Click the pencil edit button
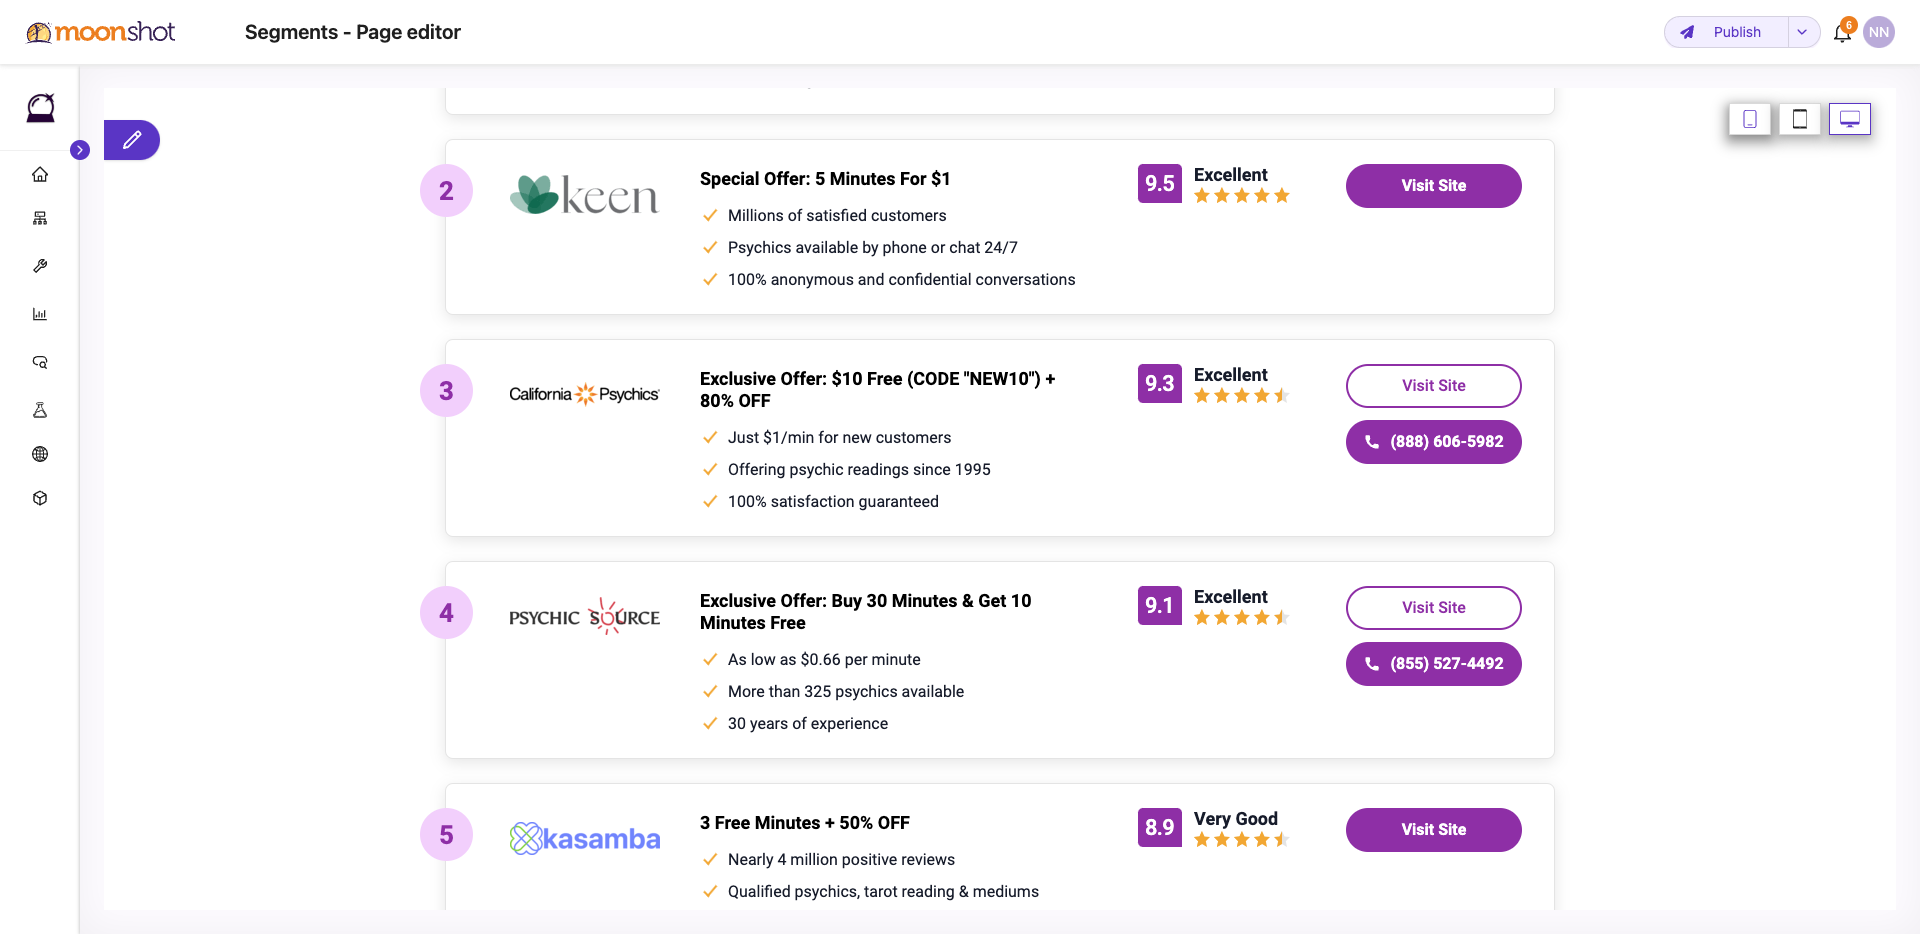The image size is (1920, 934). click(x=132, y=140)
